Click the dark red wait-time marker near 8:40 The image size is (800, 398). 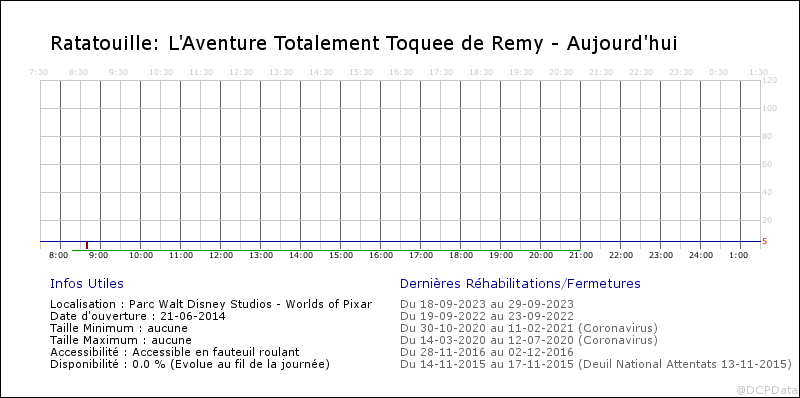pyautogui.click(x=87, y=245)
